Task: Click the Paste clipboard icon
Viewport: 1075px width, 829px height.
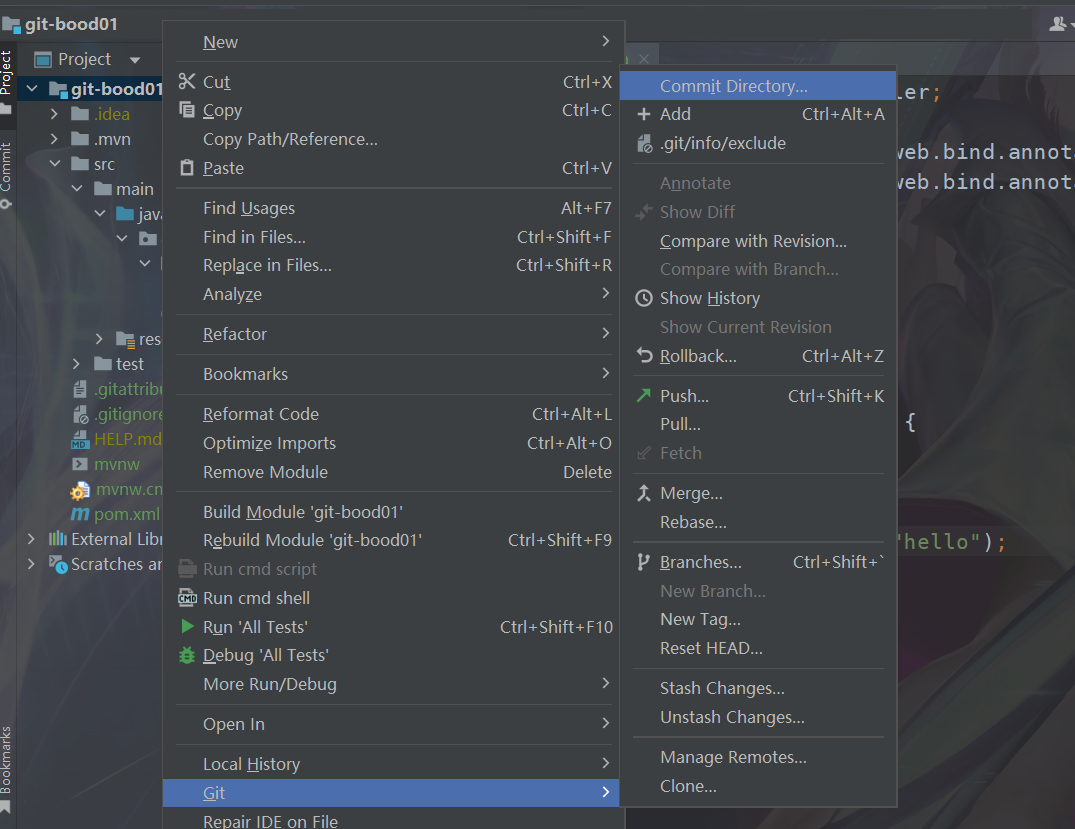Action: (x=186, y=168)
